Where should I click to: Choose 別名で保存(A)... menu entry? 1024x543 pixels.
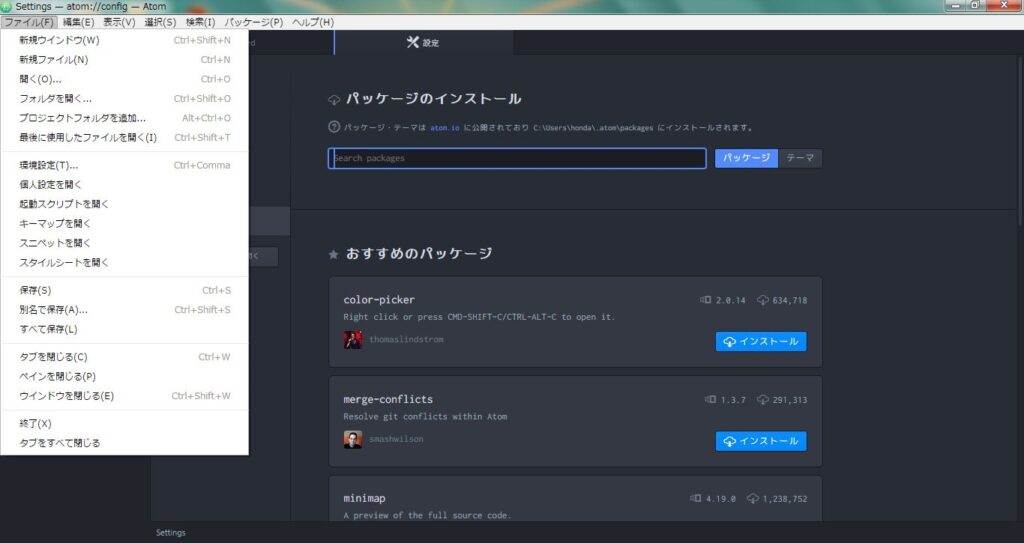click(x=125, y=310)
